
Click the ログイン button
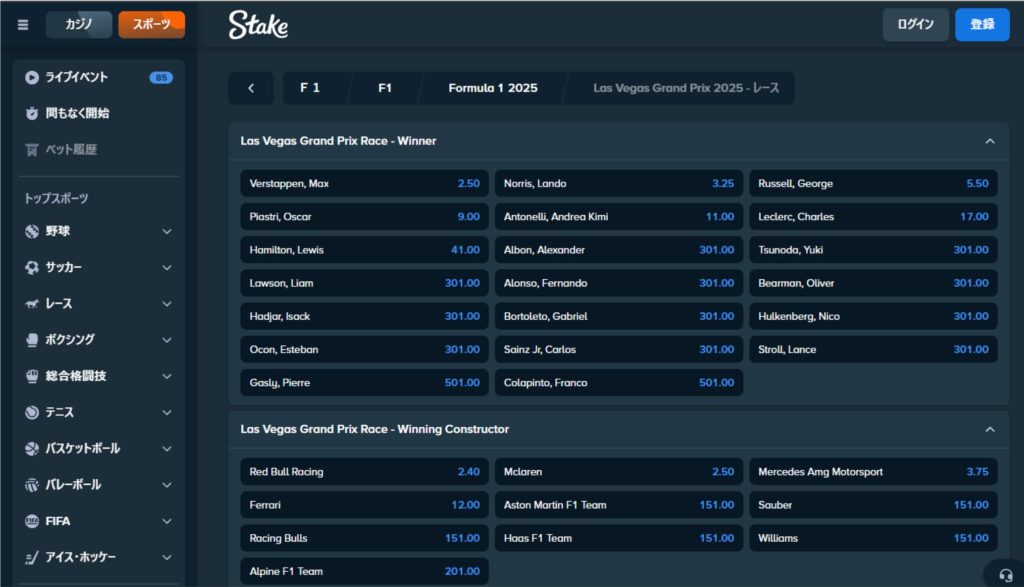(x=915, y=25)
